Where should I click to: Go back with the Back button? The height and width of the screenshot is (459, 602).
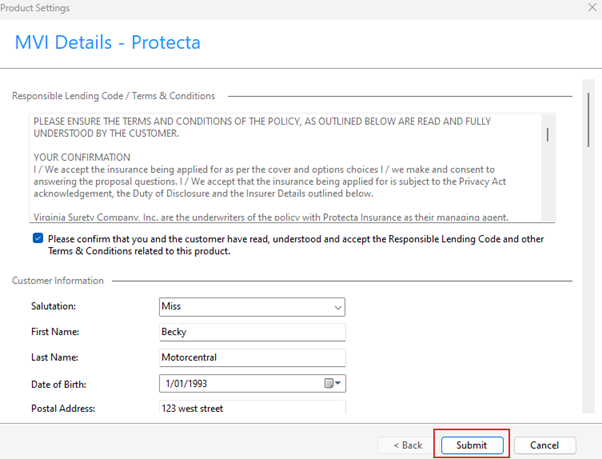pos(406,444)
